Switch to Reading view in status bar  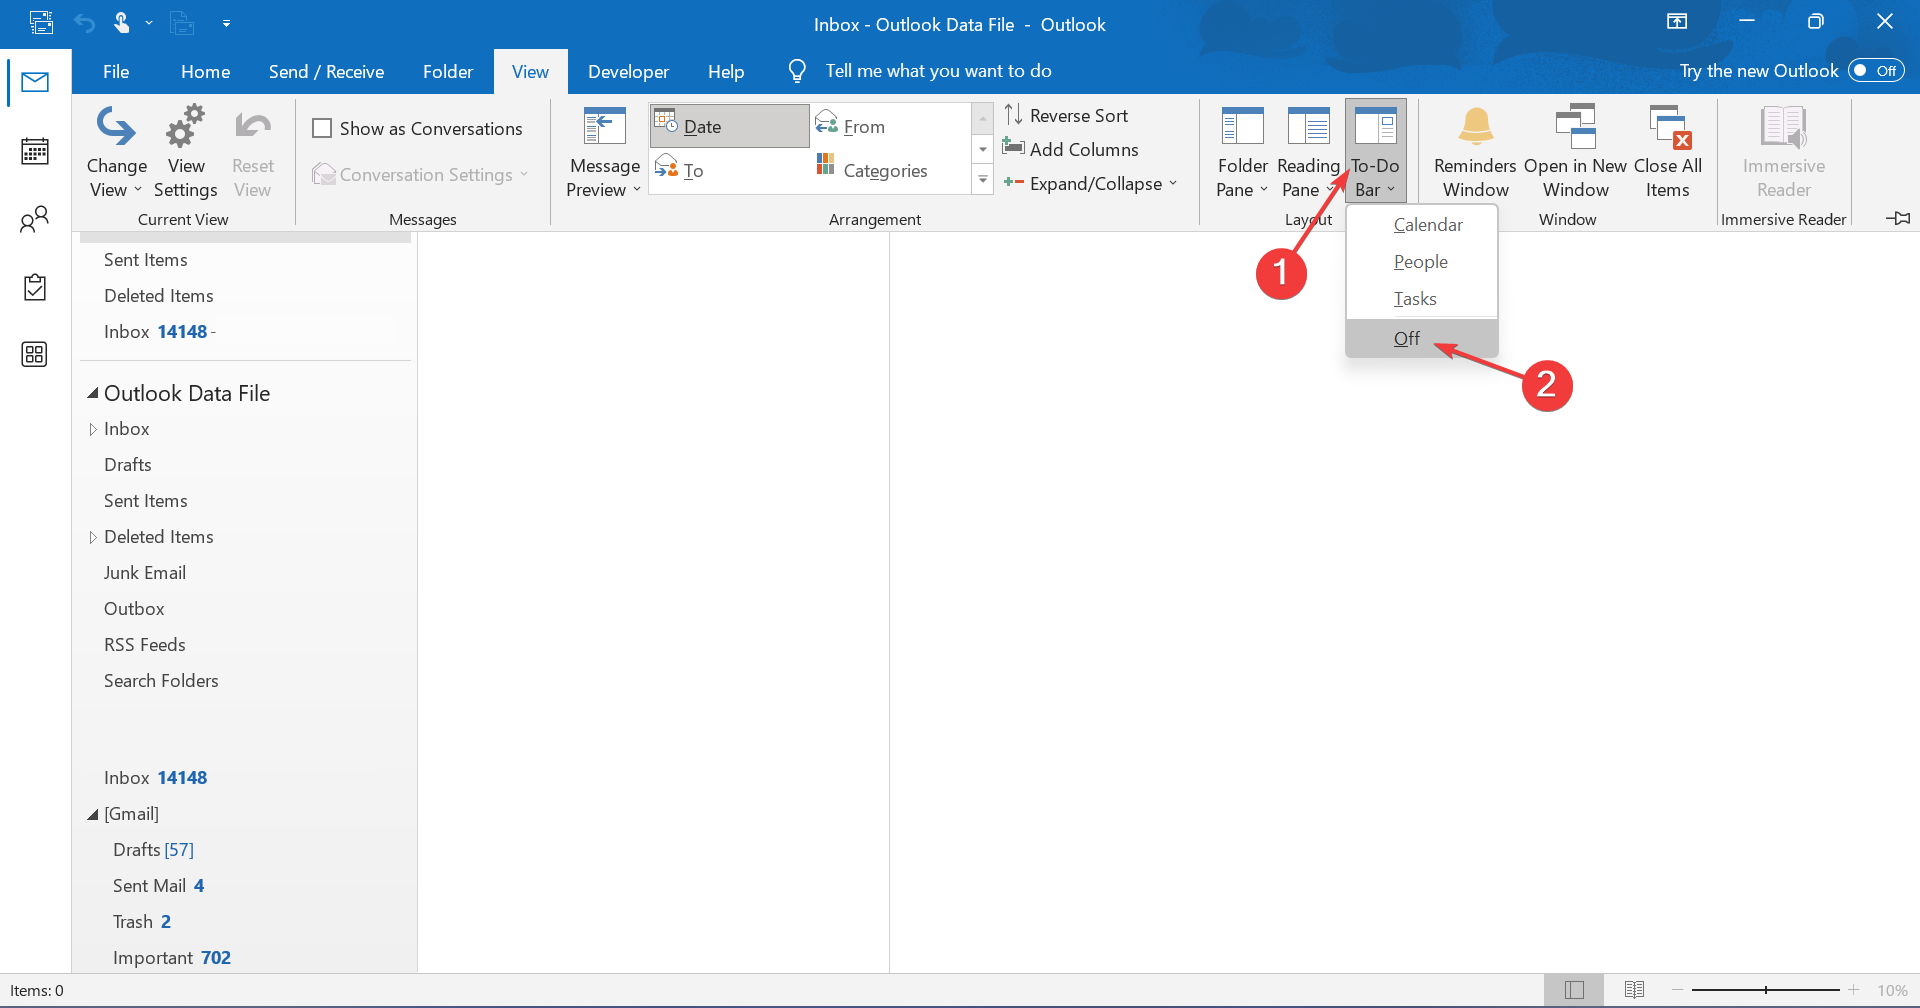tap(1634, 990)
